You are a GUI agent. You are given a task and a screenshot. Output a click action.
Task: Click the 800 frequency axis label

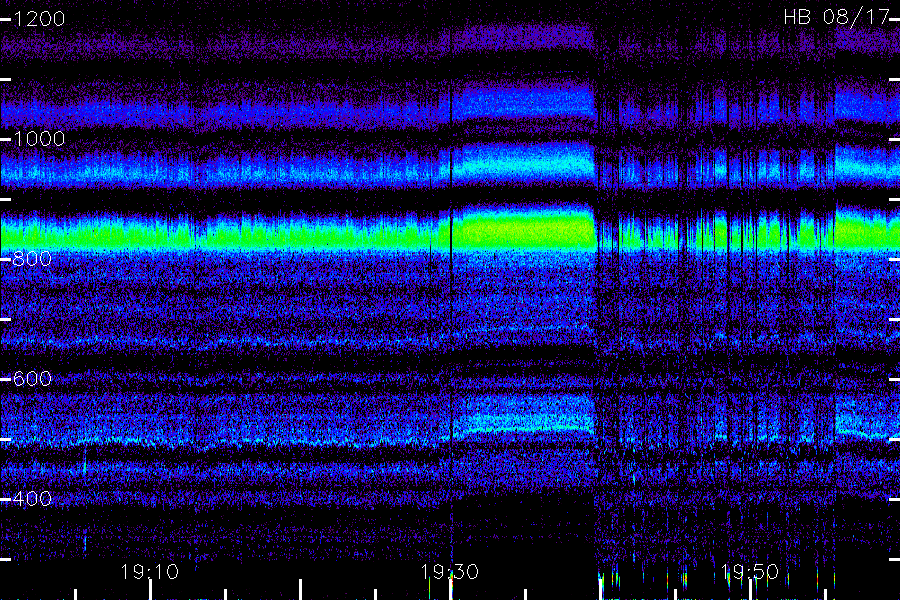tap(32, 258)
